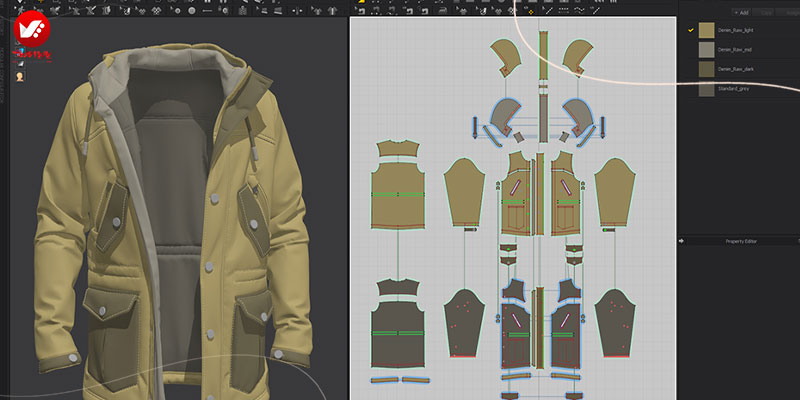
Task: Click the symmetric mirror arrows icon
Action: [x=297, y=10]
